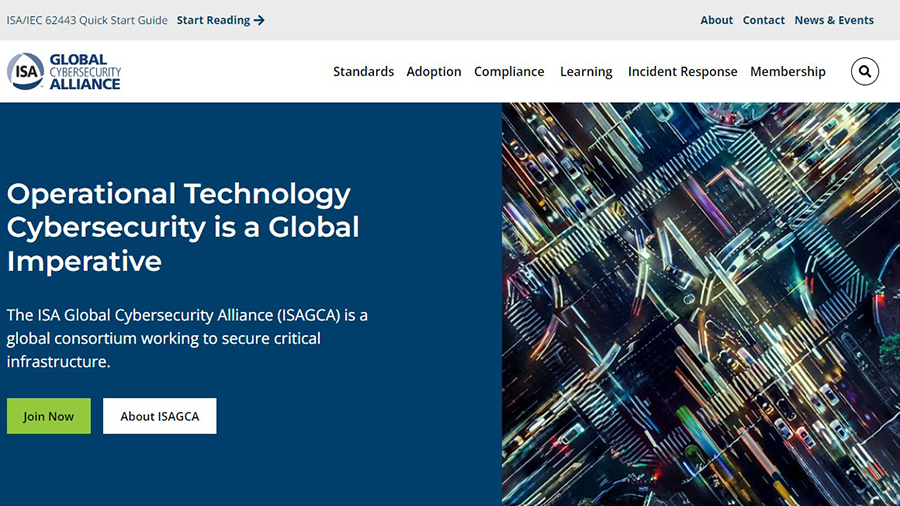Screen dimensions: 900x506
Task: Open News & Events
Action: (834, 20)
